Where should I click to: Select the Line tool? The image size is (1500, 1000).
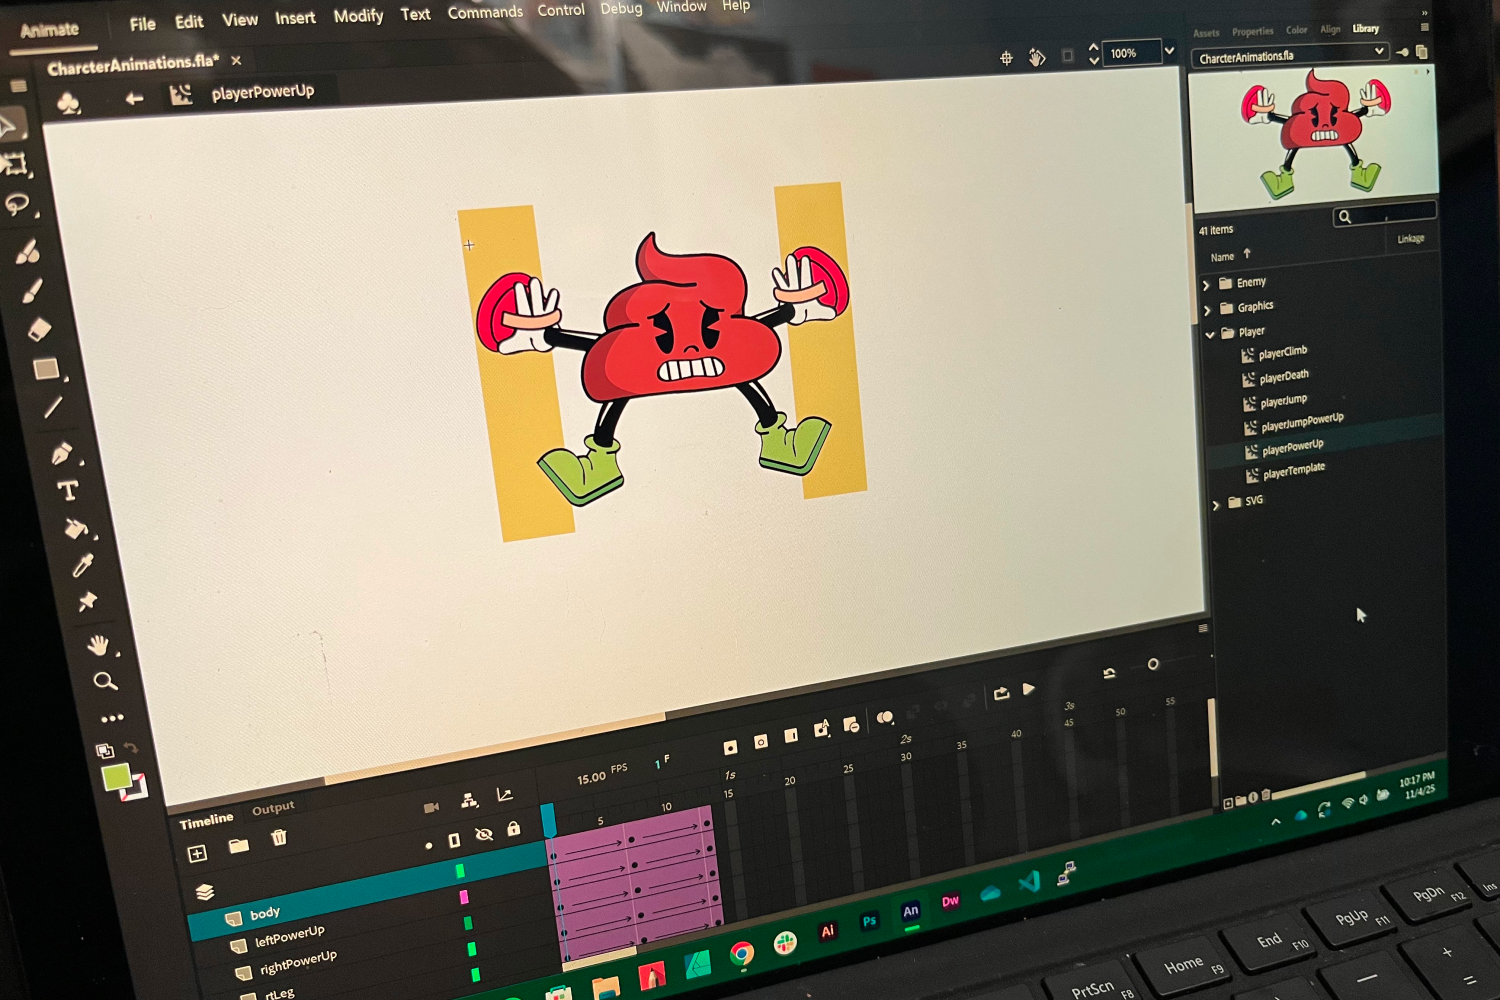[52, 408]
